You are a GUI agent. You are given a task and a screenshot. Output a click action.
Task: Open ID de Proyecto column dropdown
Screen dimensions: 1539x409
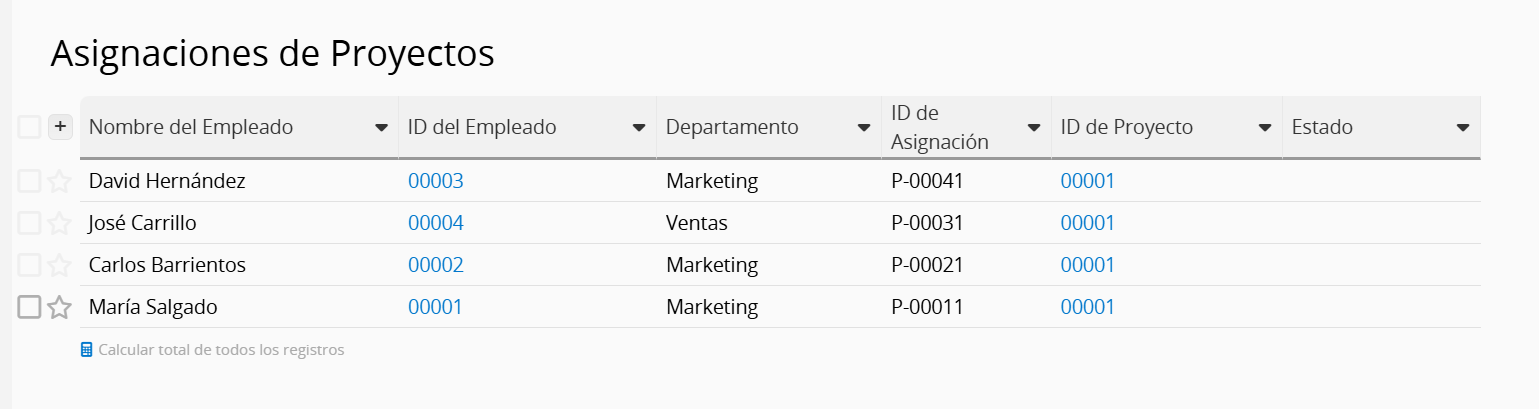1265,128
